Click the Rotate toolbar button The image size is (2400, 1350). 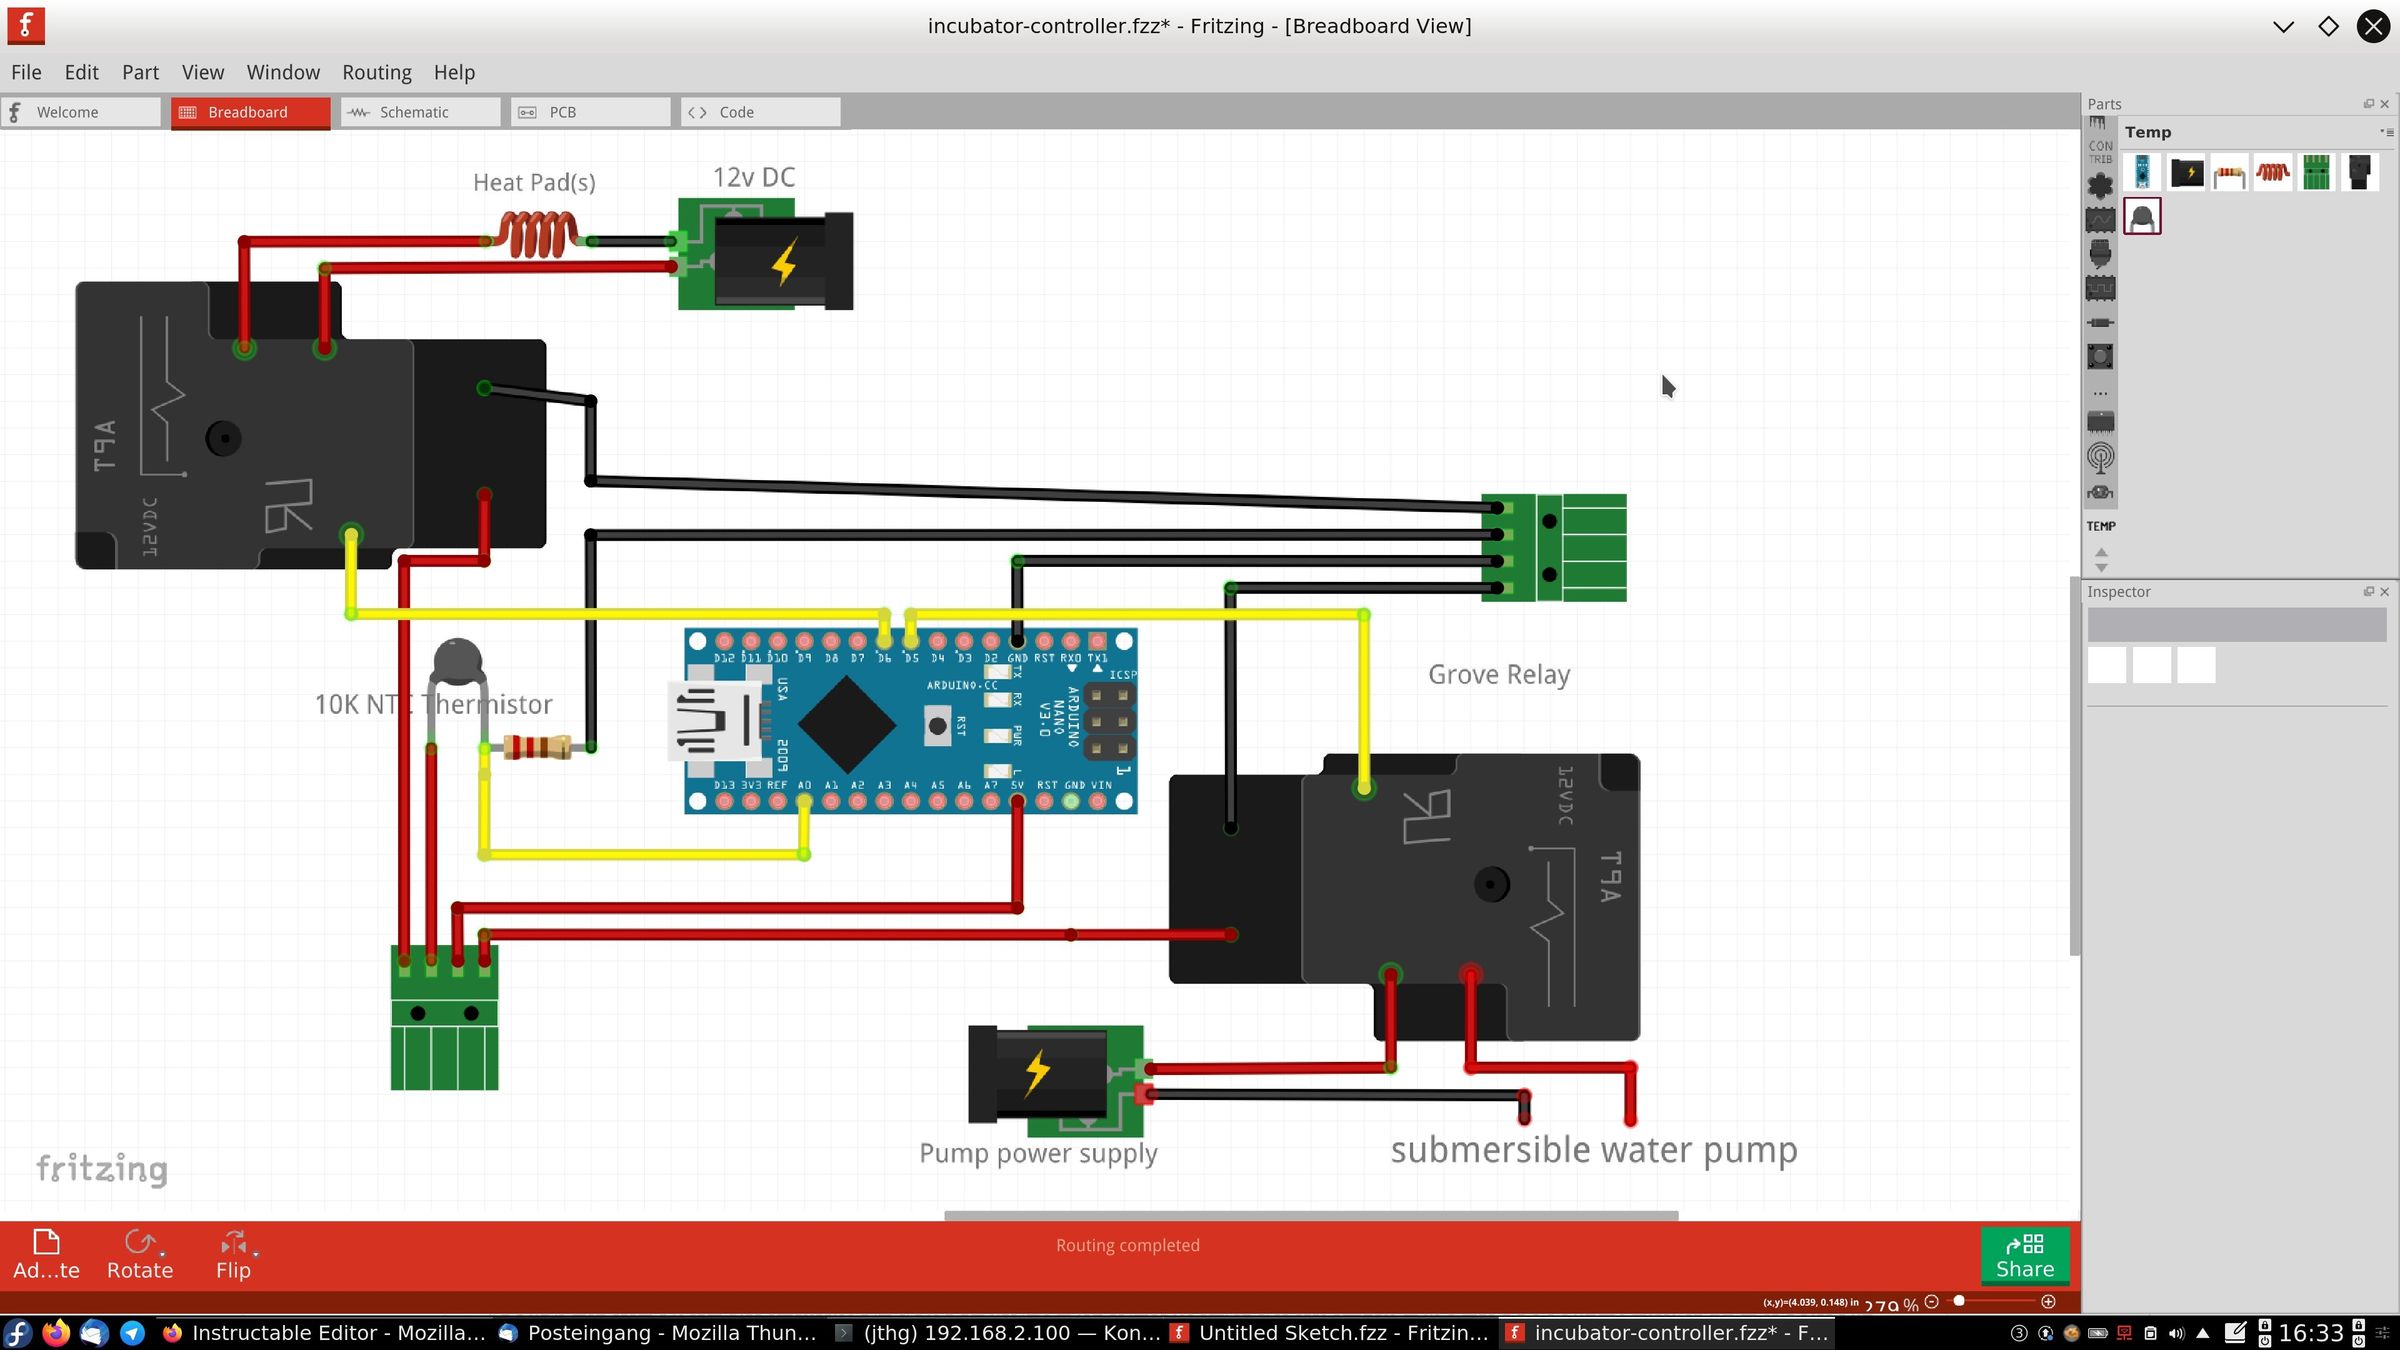point(140,1254)
